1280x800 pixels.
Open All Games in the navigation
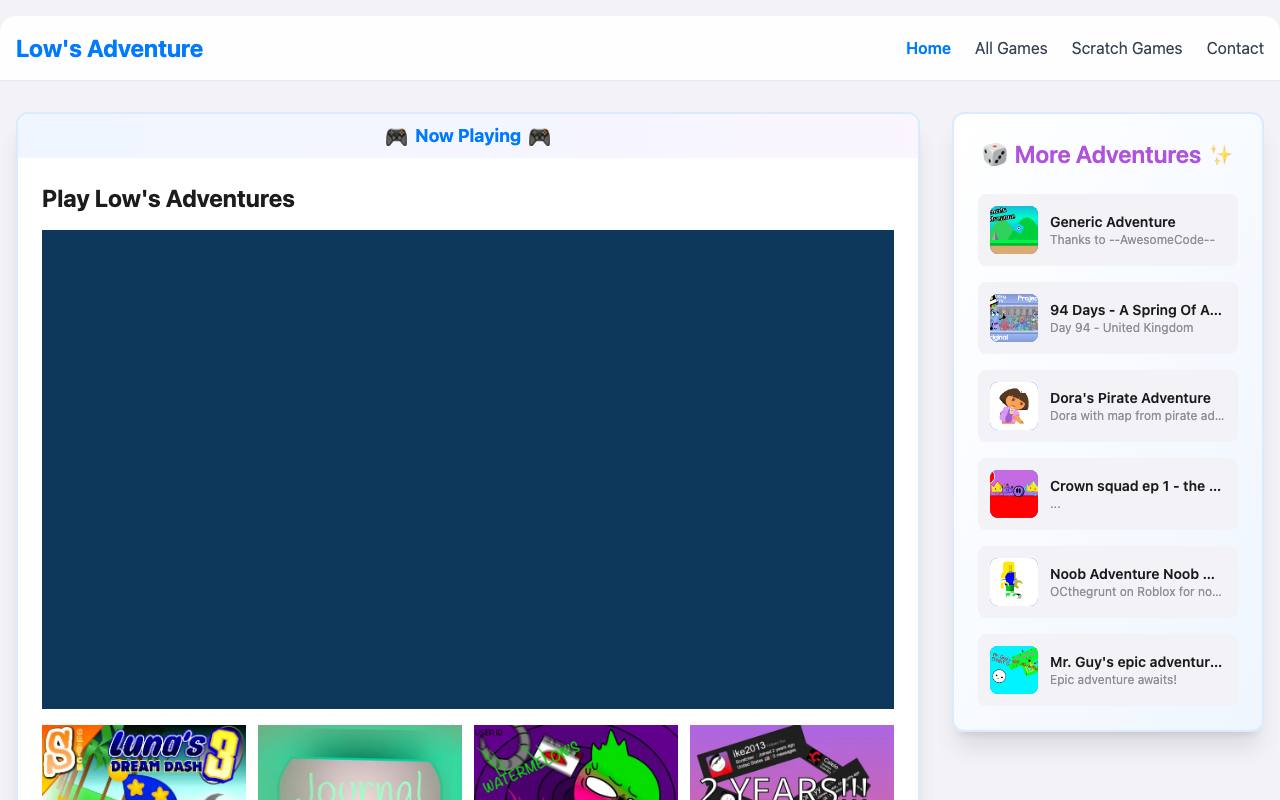pos(1011,48)
